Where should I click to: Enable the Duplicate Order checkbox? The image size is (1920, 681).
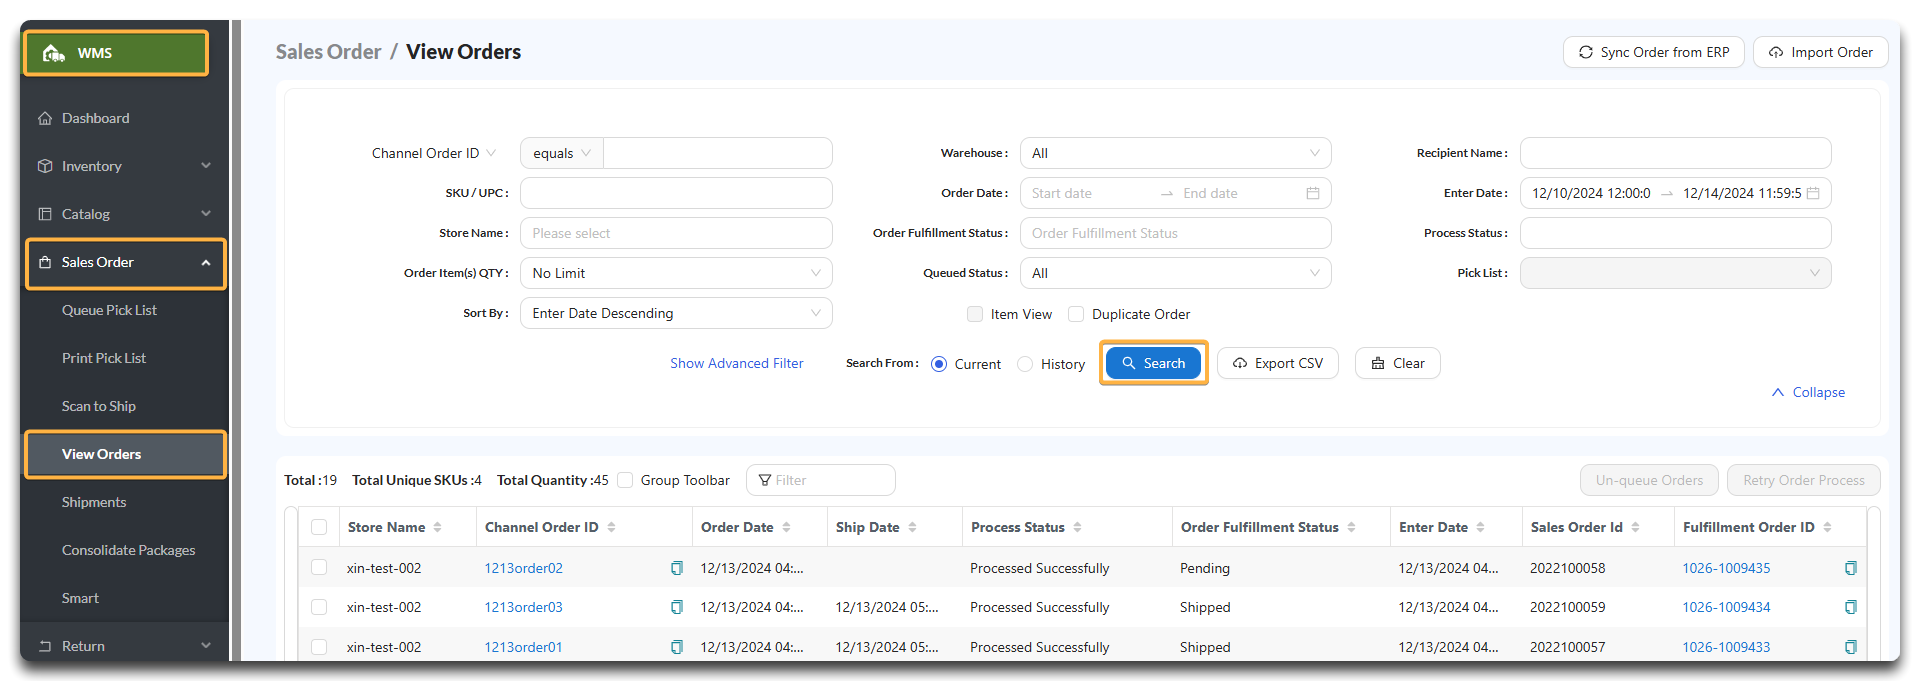pos(1076,314)
